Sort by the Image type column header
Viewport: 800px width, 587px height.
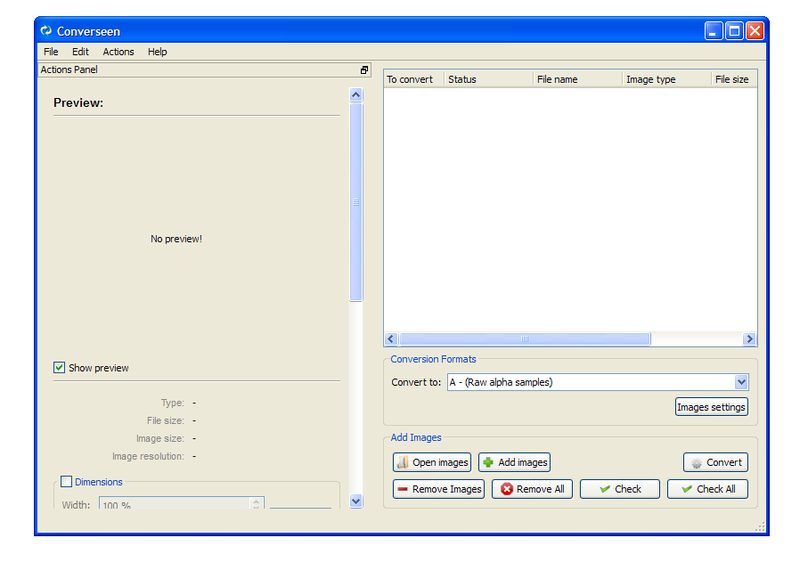(x=666, y=80)
